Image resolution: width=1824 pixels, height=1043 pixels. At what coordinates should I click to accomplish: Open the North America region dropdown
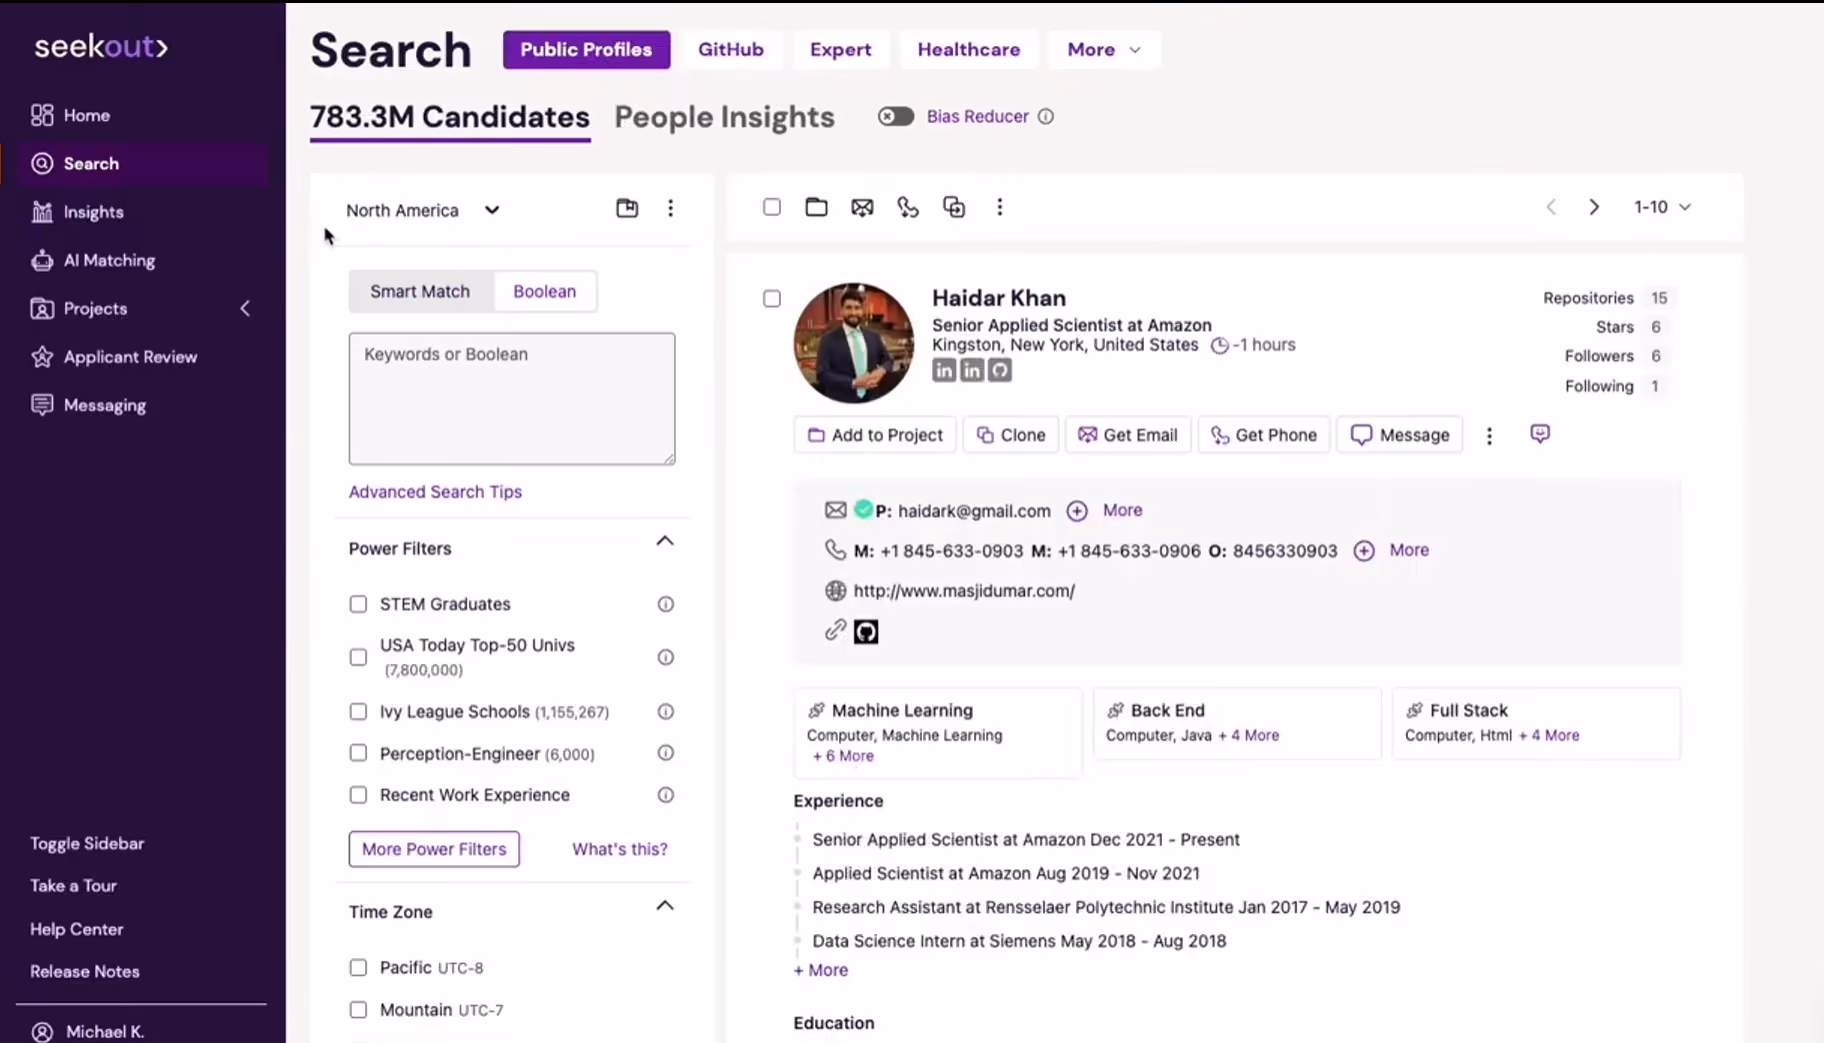423,210
